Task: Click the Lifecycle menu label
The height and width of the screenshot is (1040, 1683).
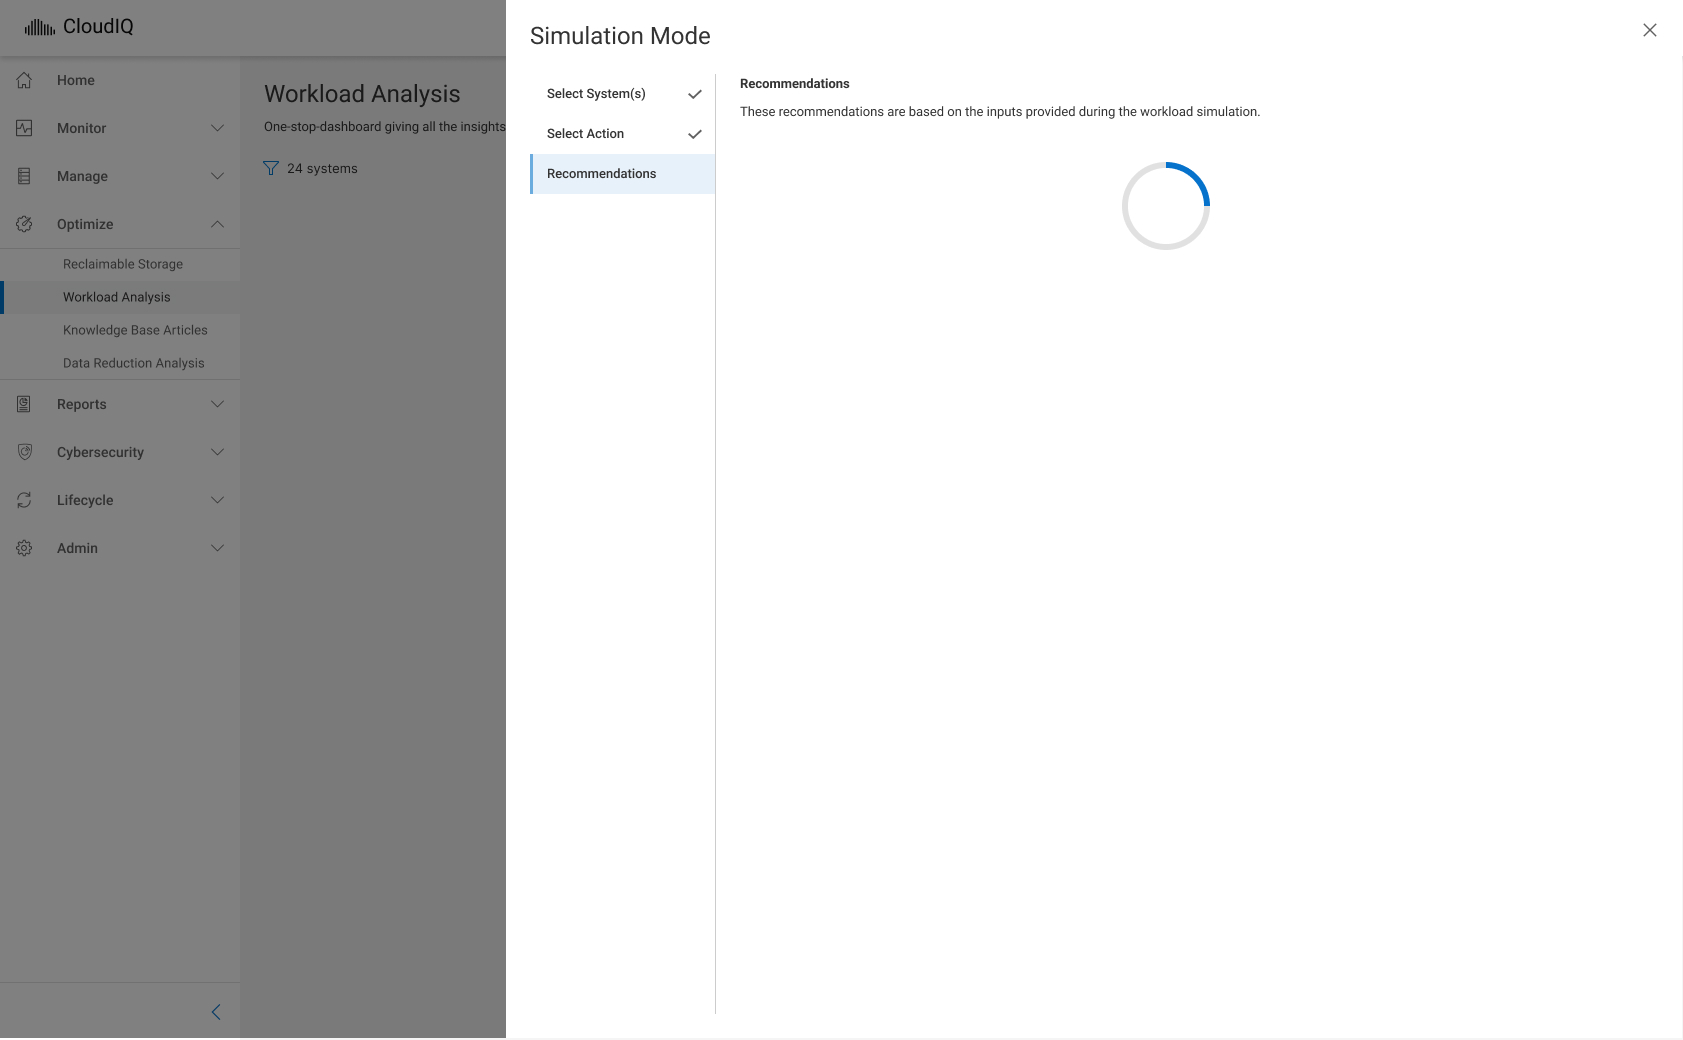Action: point(85,500)
